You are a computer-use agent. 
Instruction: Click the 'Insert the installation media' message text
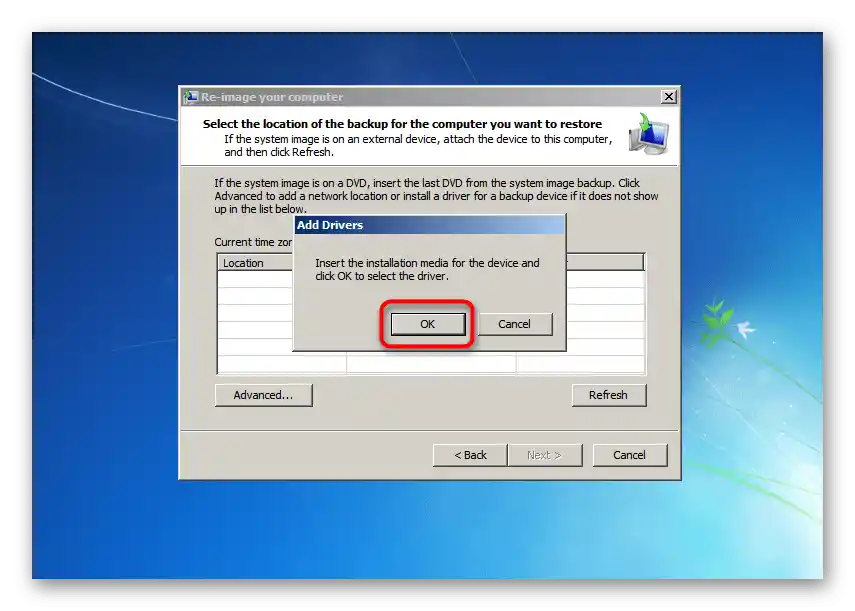coord(427,269)
